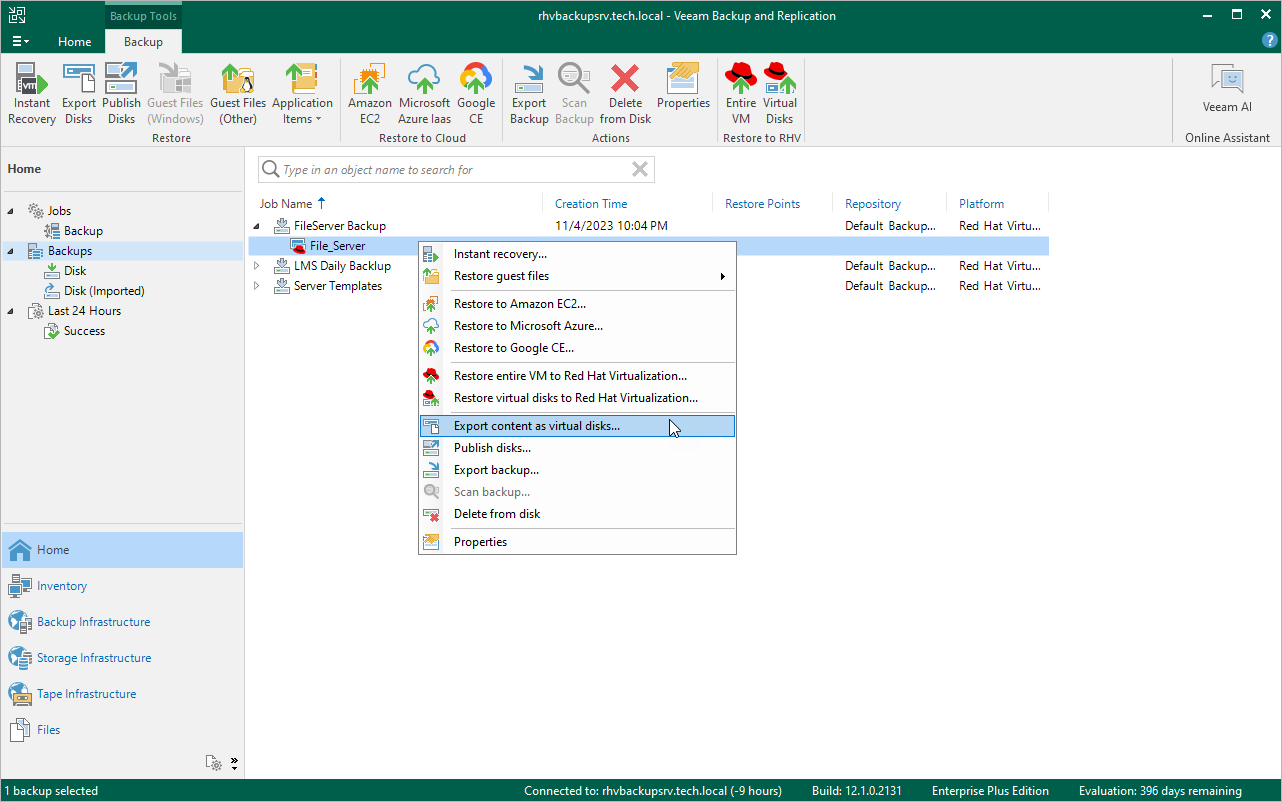1282x802 pixels.
Task: Open the Backup Infrastructure view
Action: (x=122, y=622)
